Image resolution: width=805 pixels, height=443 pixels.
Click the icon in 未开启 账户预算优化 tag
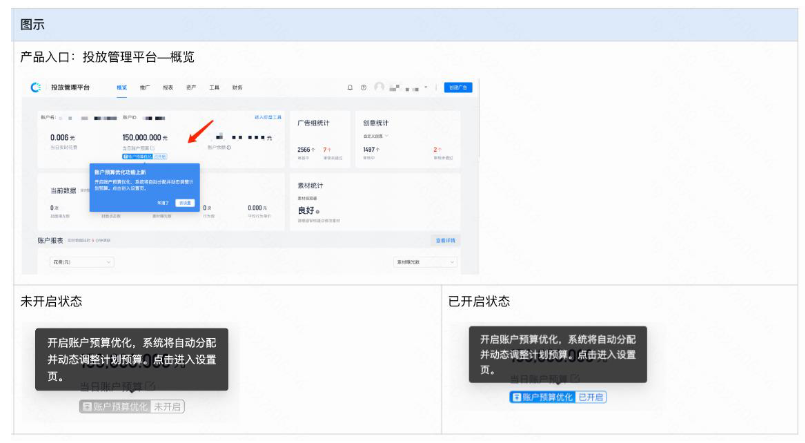[87, 406]
